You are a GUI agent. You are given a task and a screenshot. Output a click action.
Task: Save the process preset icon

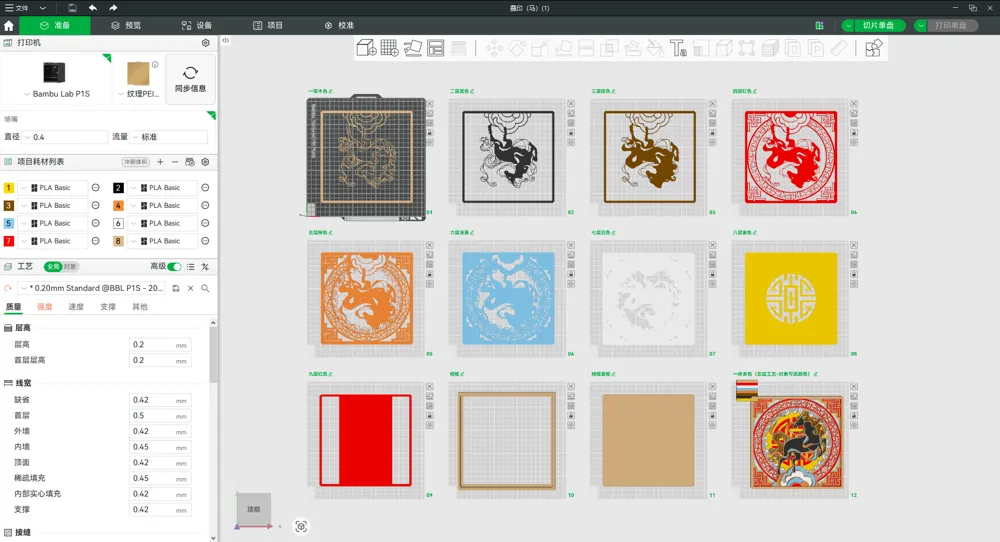click(176, 288)
